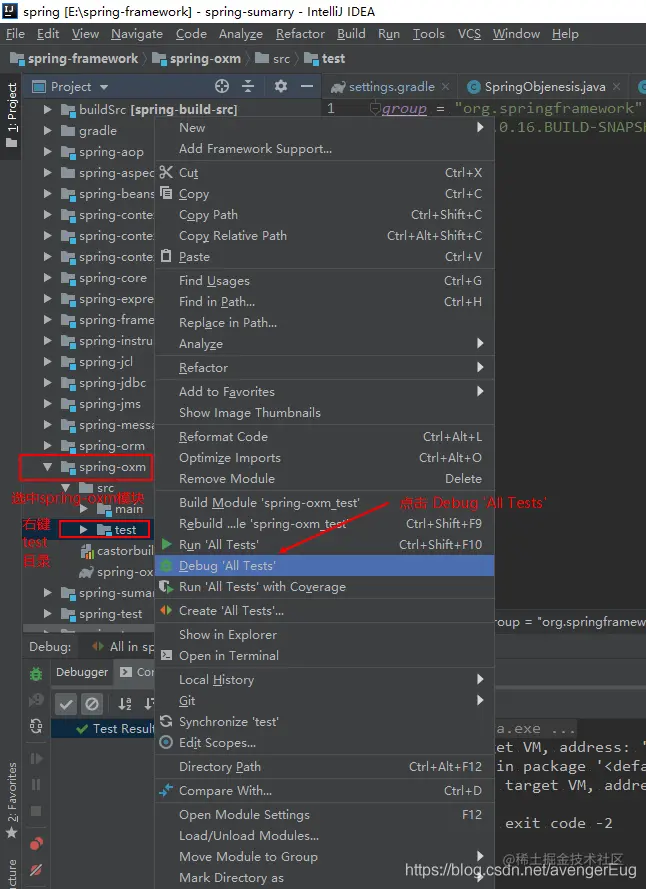646x889 pixels.
Task: Select Reformat Code in context menu
Action: [324, 437]
